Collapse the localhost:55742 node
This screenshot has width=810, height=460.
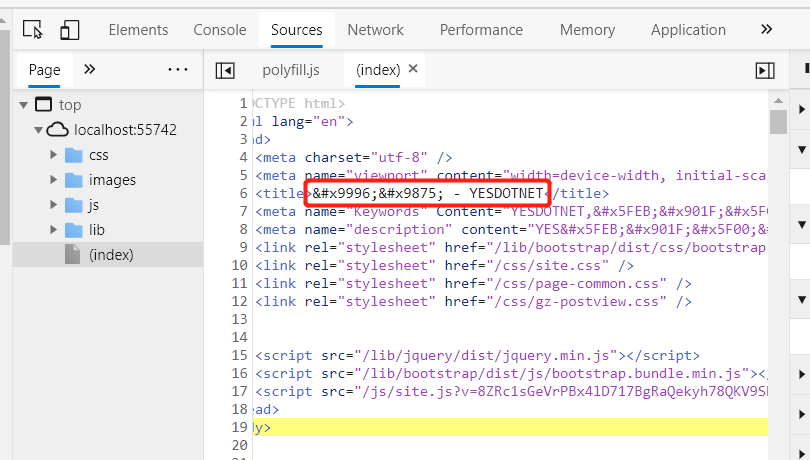[x=38, y=130]
